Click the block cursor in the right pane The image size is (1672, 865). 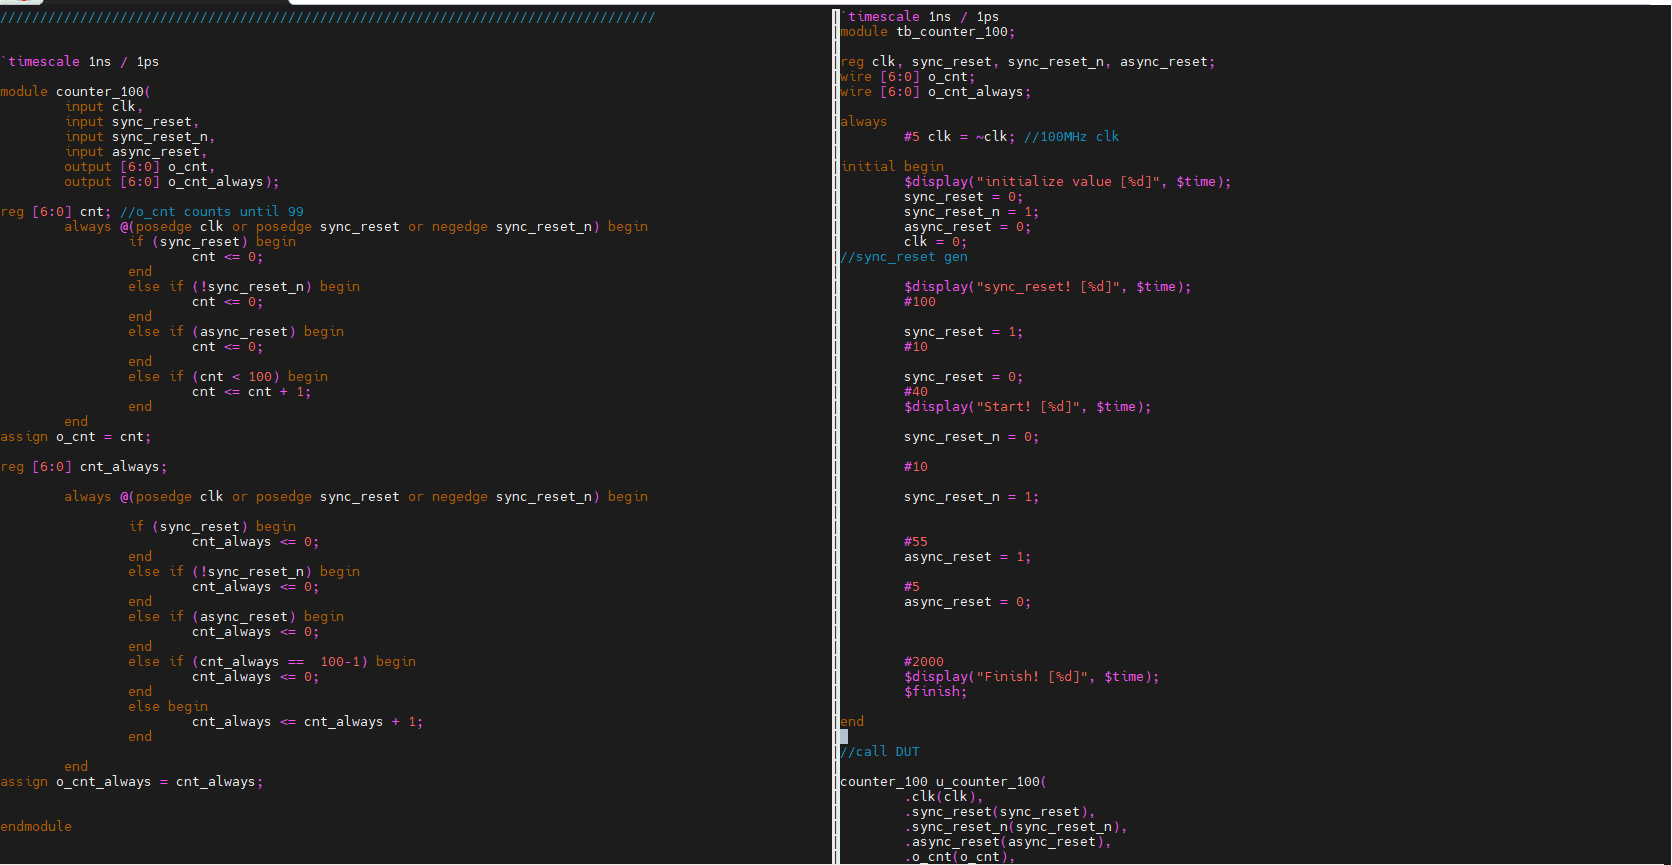844,737
